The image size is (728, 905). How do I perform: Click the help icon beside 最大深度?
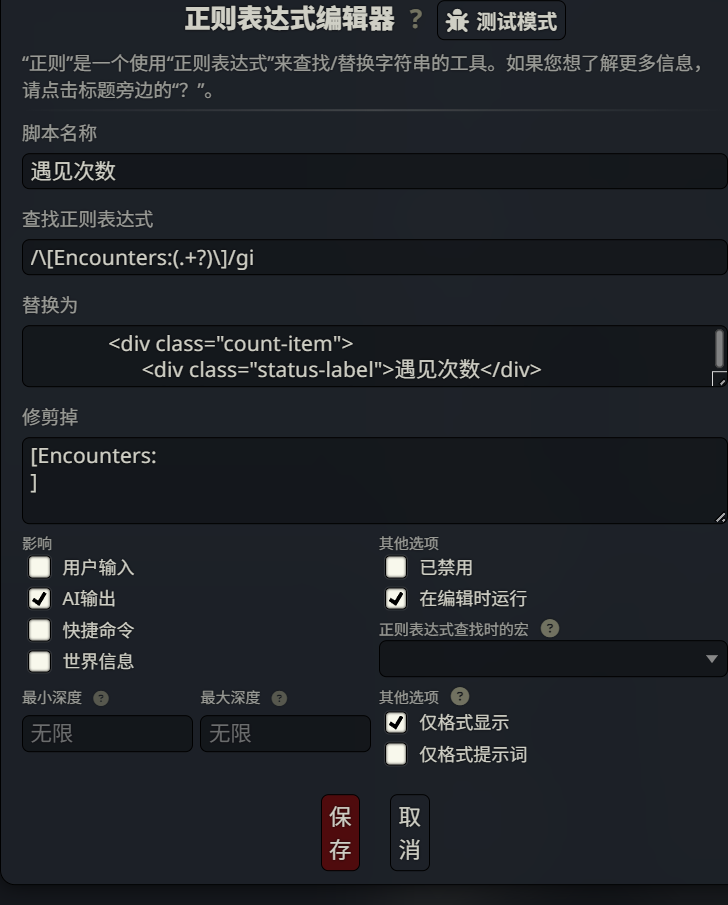point(279,698)
